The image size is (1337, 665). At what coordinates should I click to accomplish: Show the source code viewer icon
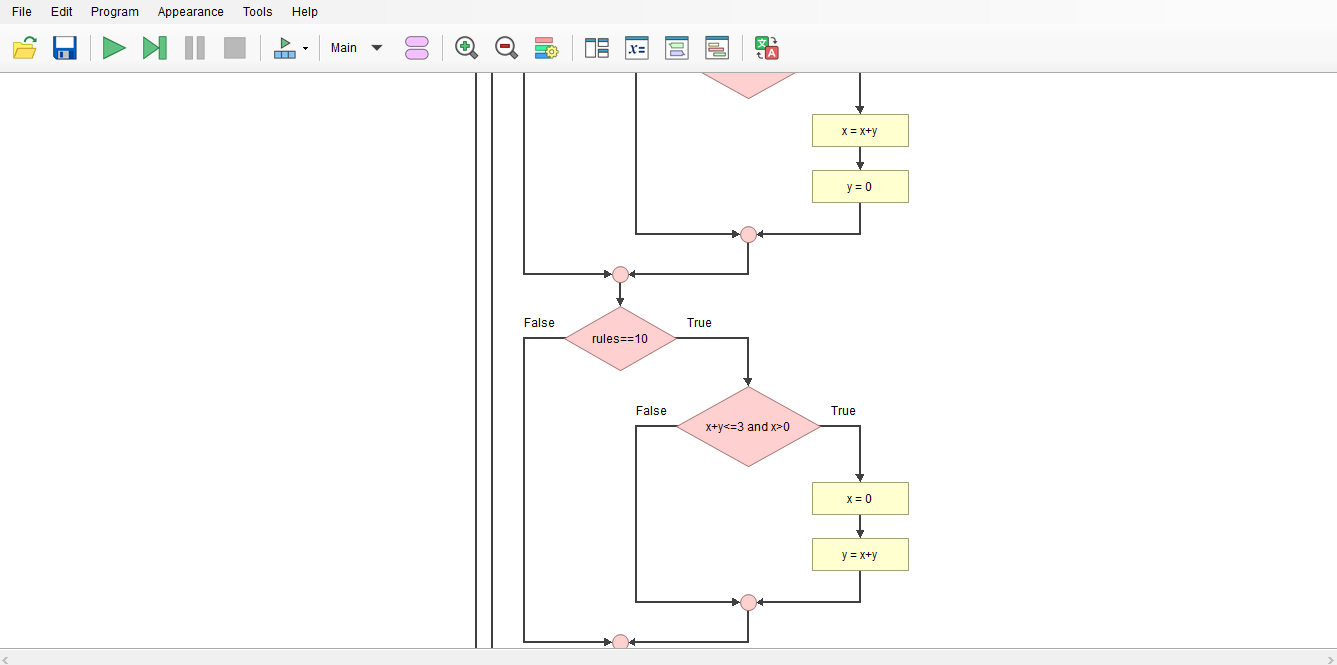point(717,48)
